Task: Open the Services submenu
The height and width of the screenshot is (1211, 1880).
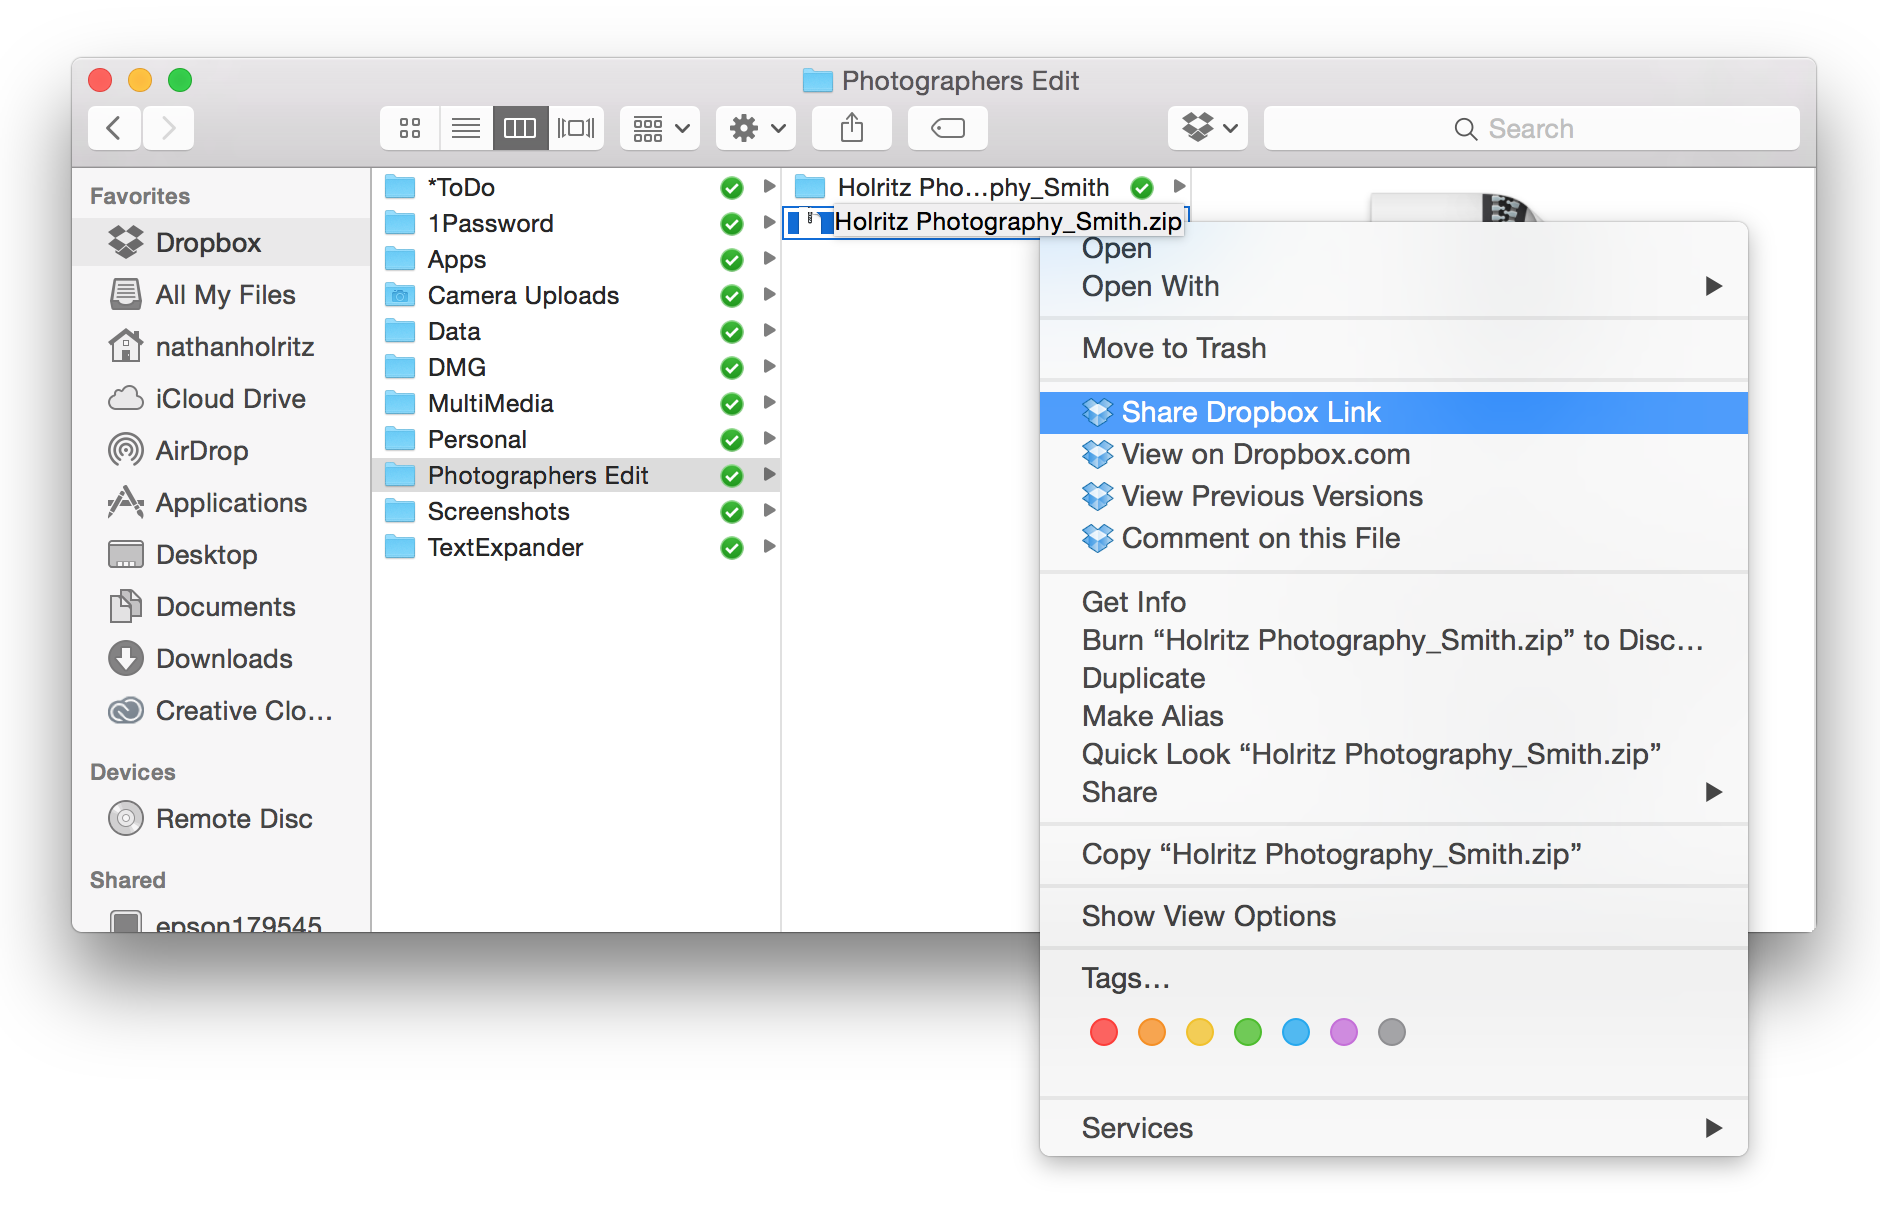Action: click(1394, 1128)
